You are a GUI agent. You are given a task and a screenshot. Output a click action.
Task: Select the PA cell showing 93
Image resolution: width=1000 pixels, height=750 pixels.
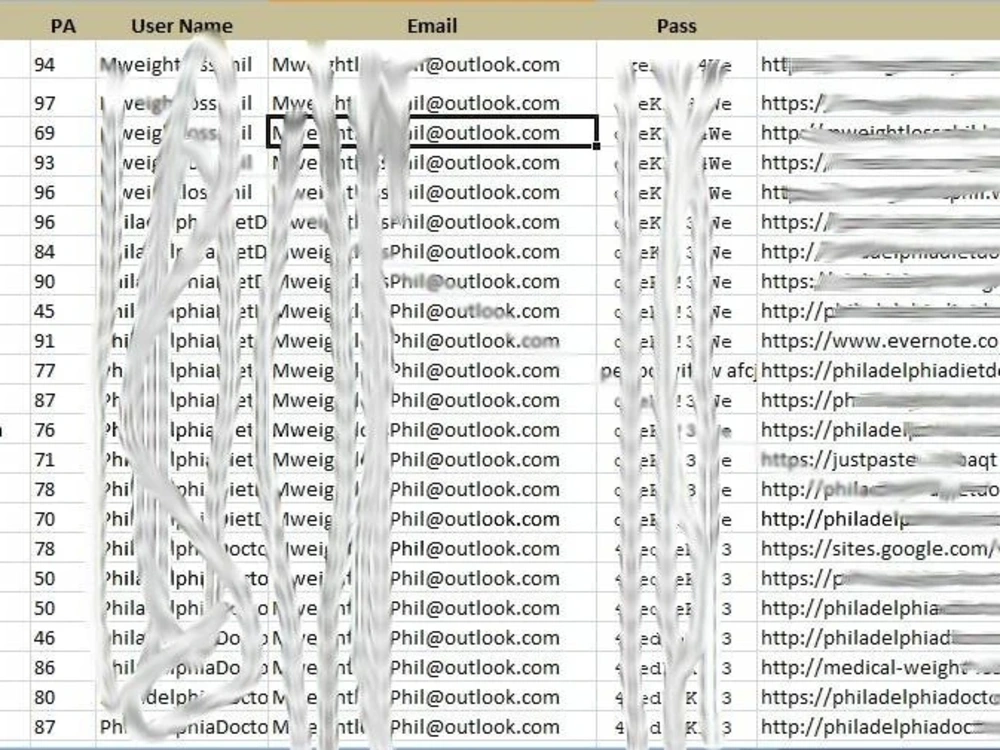pyautogui.click(x=62, y=163)
